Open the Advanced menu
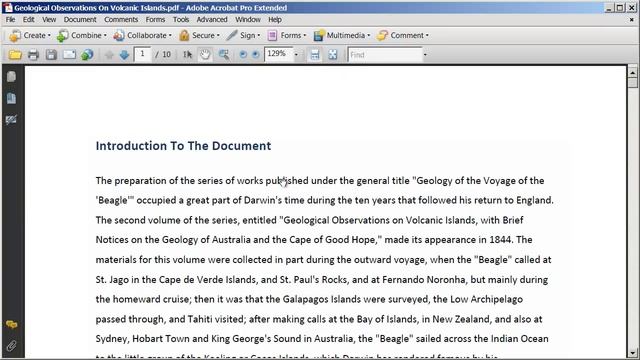Image resolution: width=640 pixels, height=360 pixels. [x=212, y=20]
